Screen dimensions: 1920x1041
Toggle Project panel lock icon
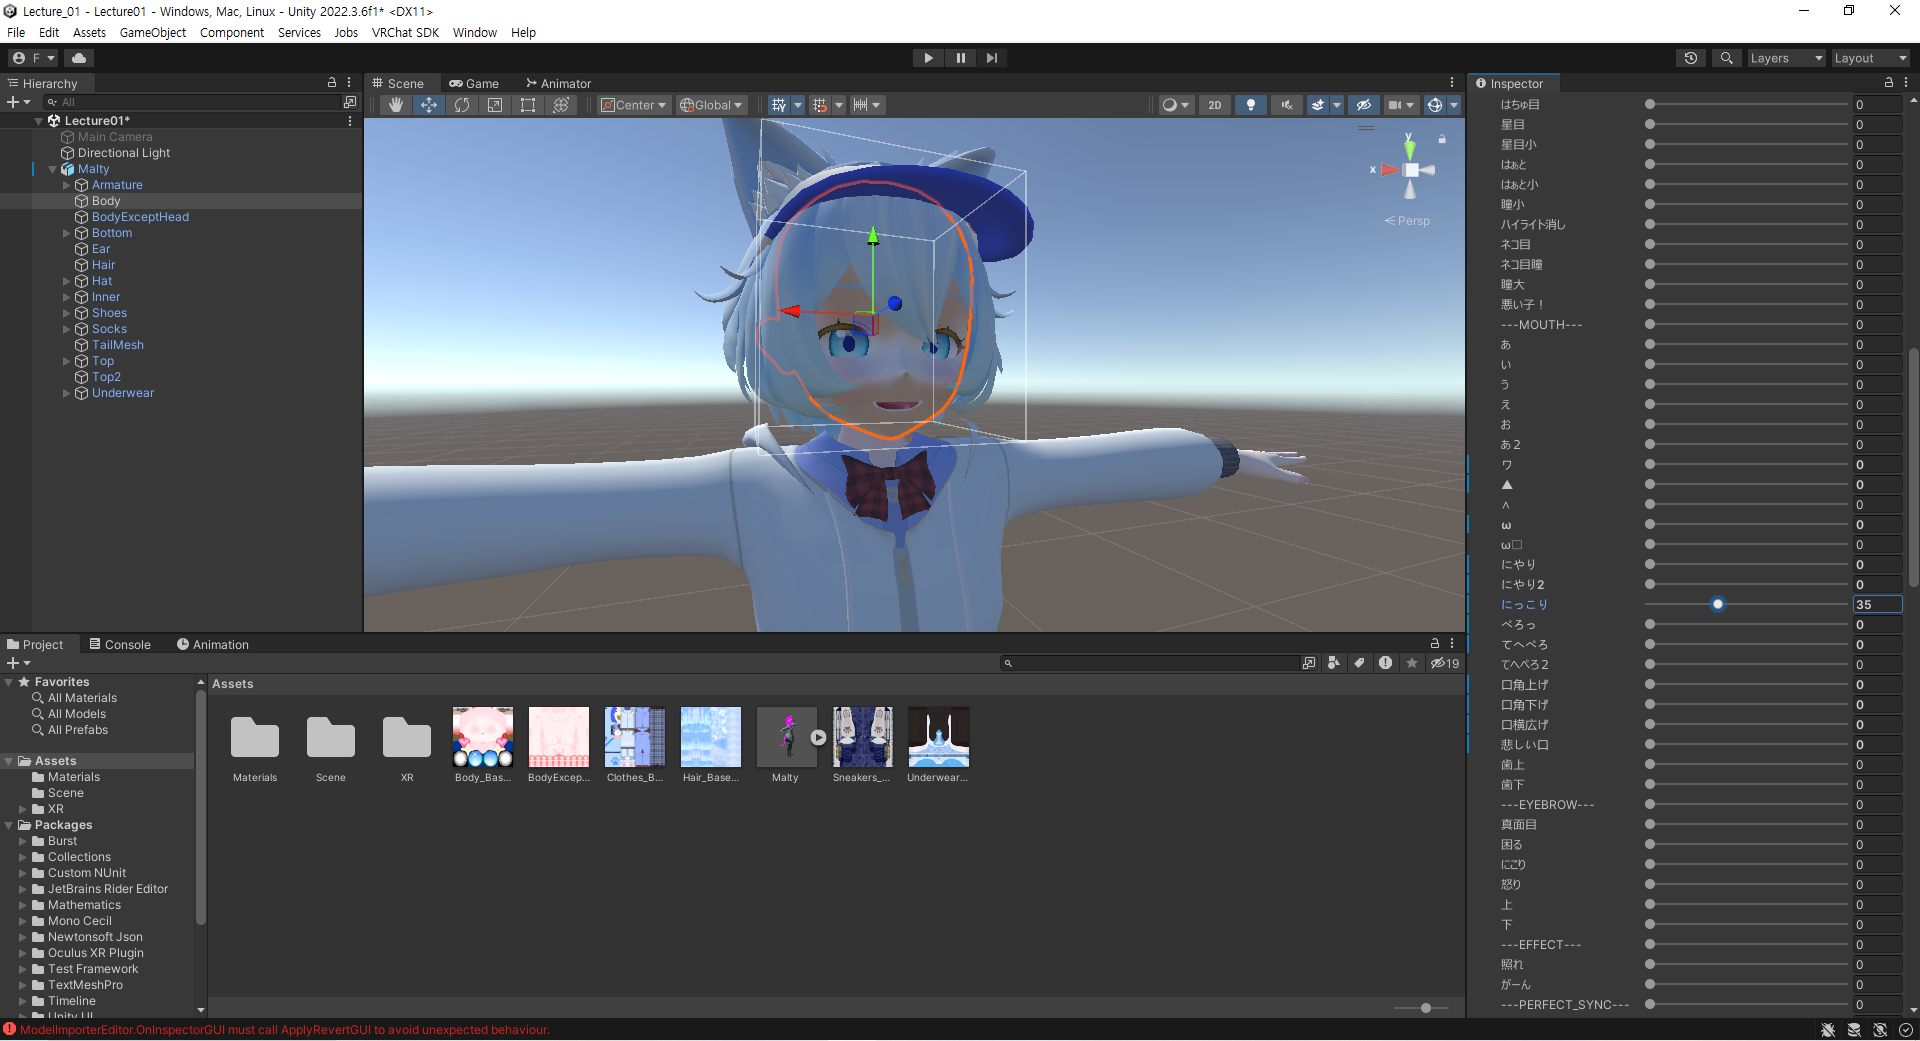(x=1435, y=644)
